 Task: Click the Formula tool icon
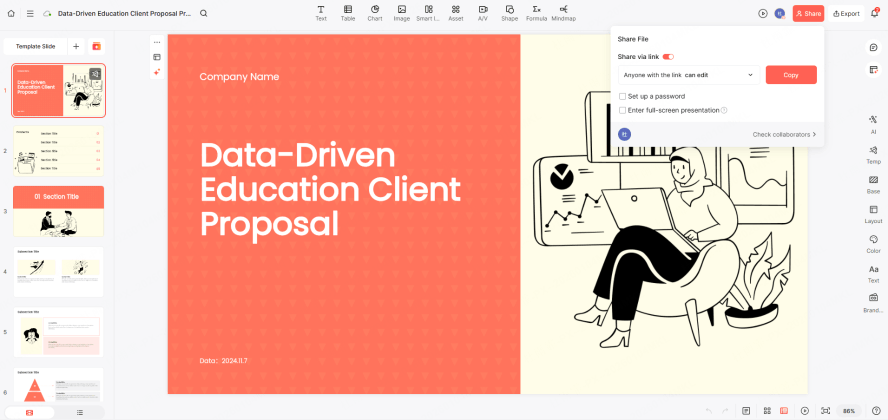click(537, 13)
